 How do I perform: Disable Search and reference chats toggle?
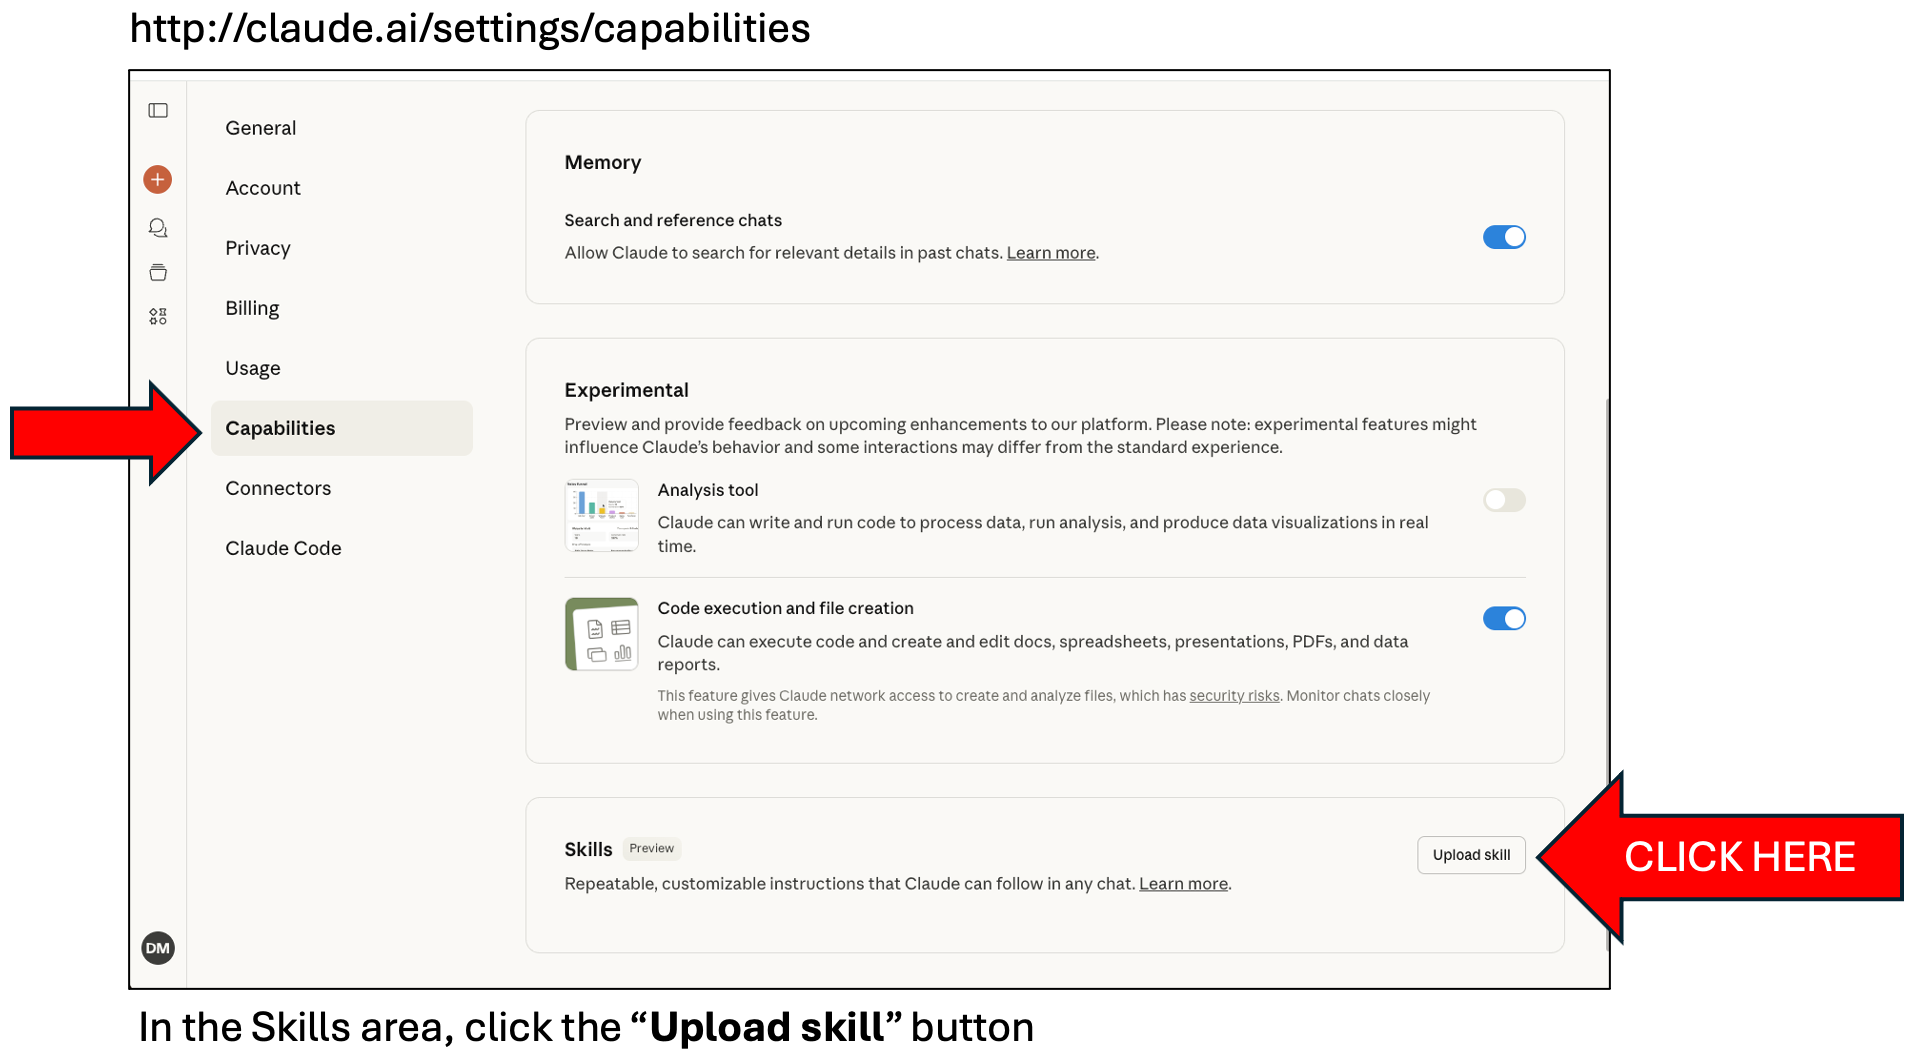[x=1504, y=237]
